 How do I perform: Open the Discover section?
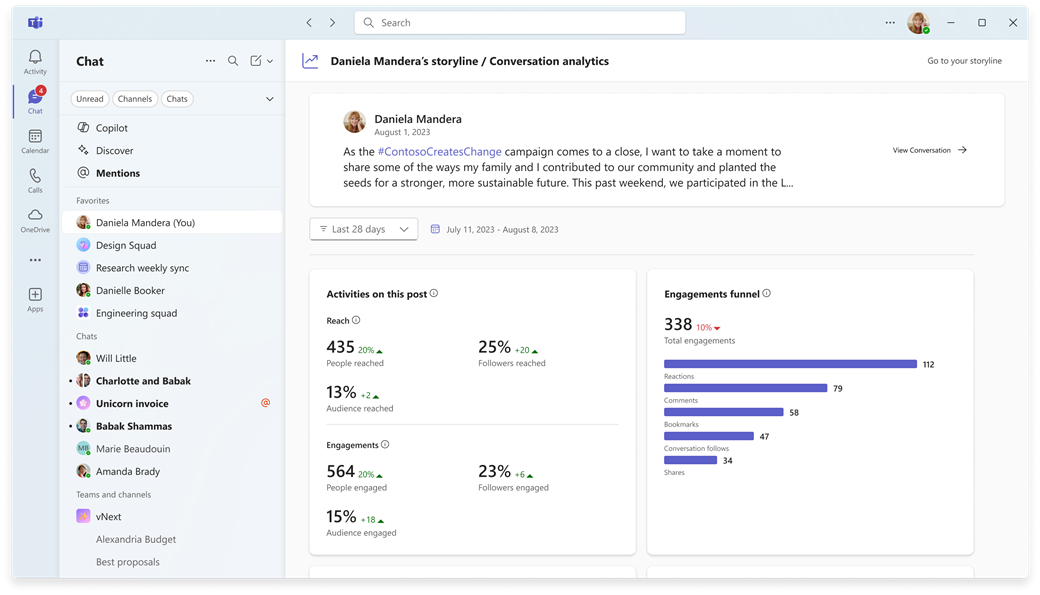coord(114,150)
